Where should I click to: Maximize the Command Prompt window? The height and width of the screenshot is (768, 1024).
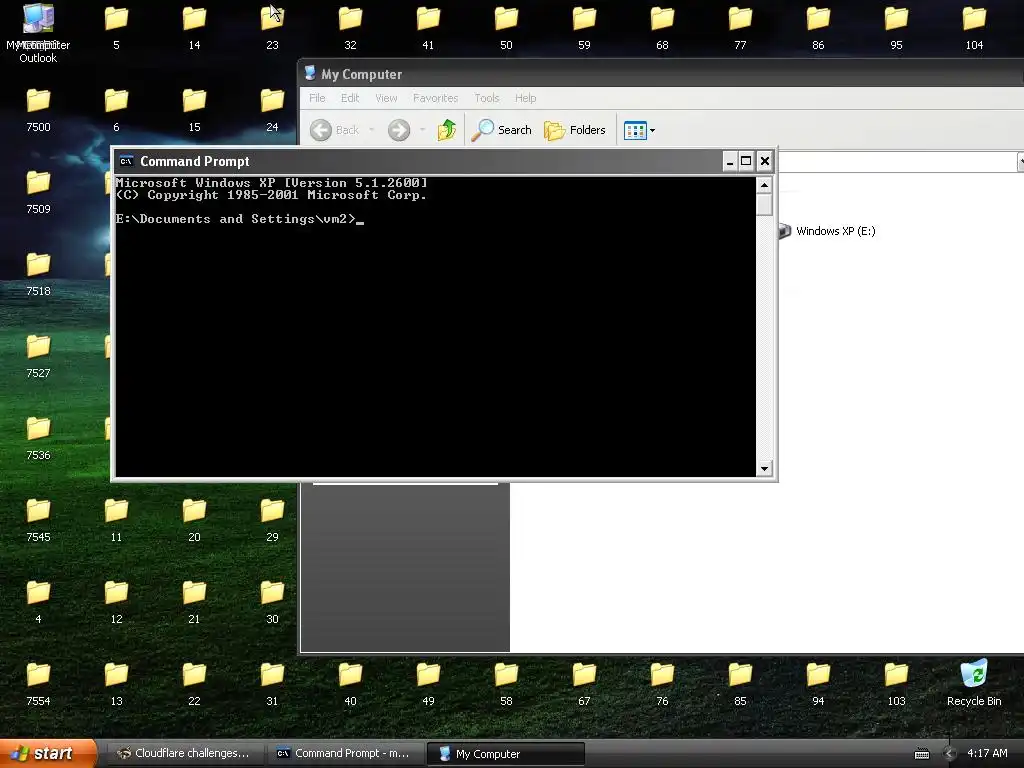[x=746, y=161]
